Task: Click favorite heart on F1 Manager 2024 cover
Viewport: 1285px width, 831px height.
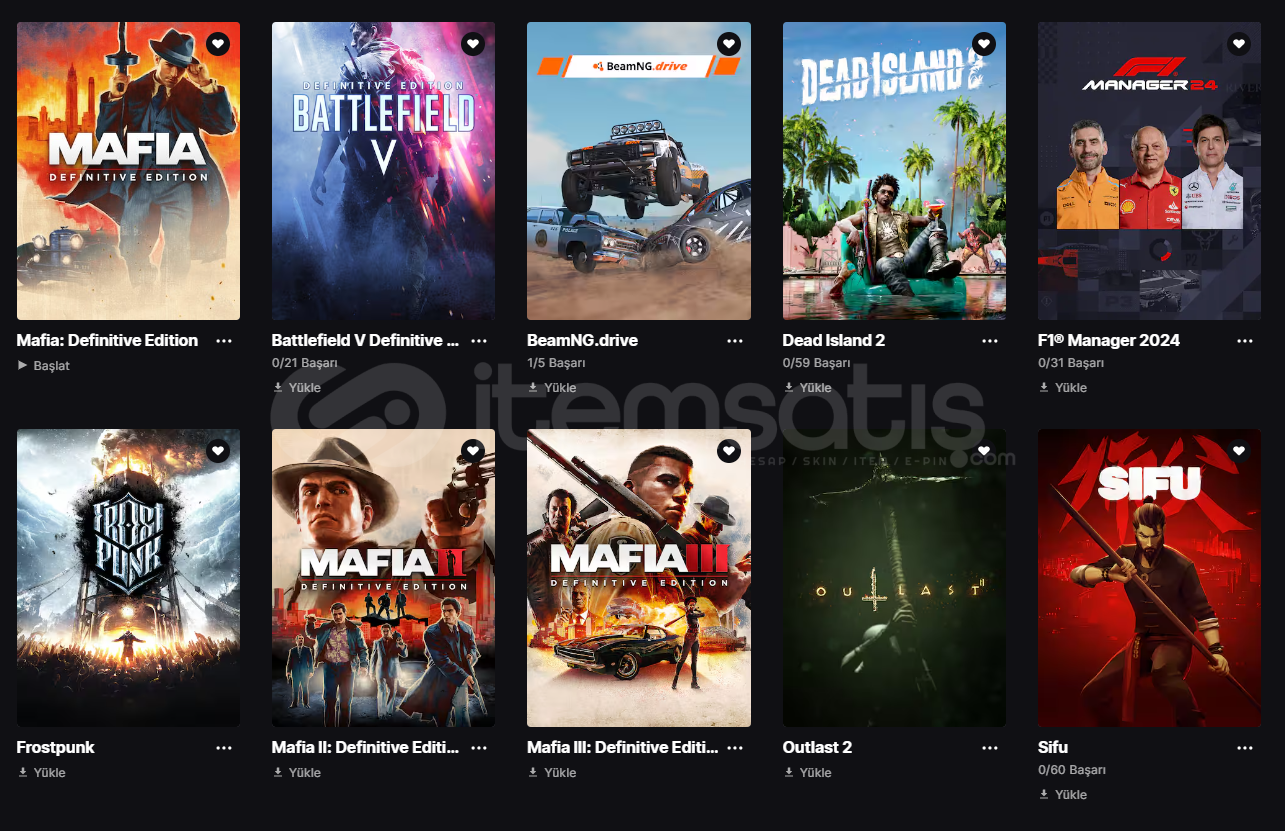Action: tap(1239, 44)
